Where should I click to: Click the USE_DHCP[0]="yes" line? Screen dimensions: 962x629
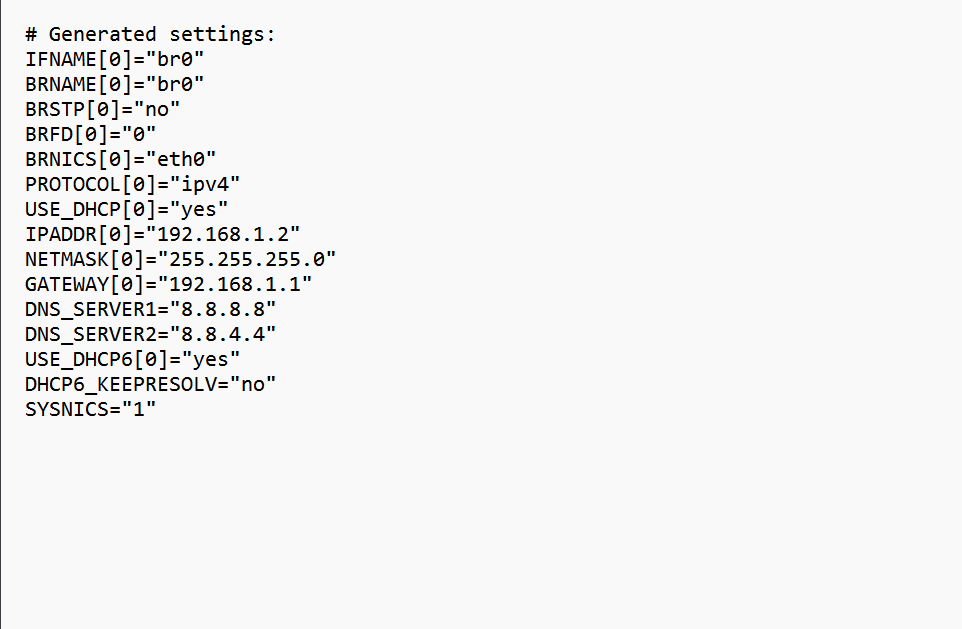click(x=126, y=210)
